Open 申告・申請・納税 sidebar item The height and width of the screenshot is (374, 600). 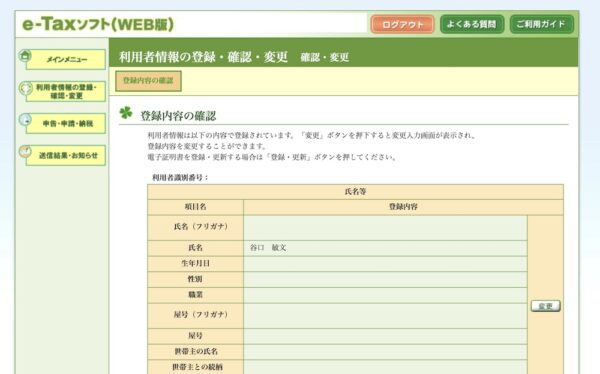coord(66,123)
